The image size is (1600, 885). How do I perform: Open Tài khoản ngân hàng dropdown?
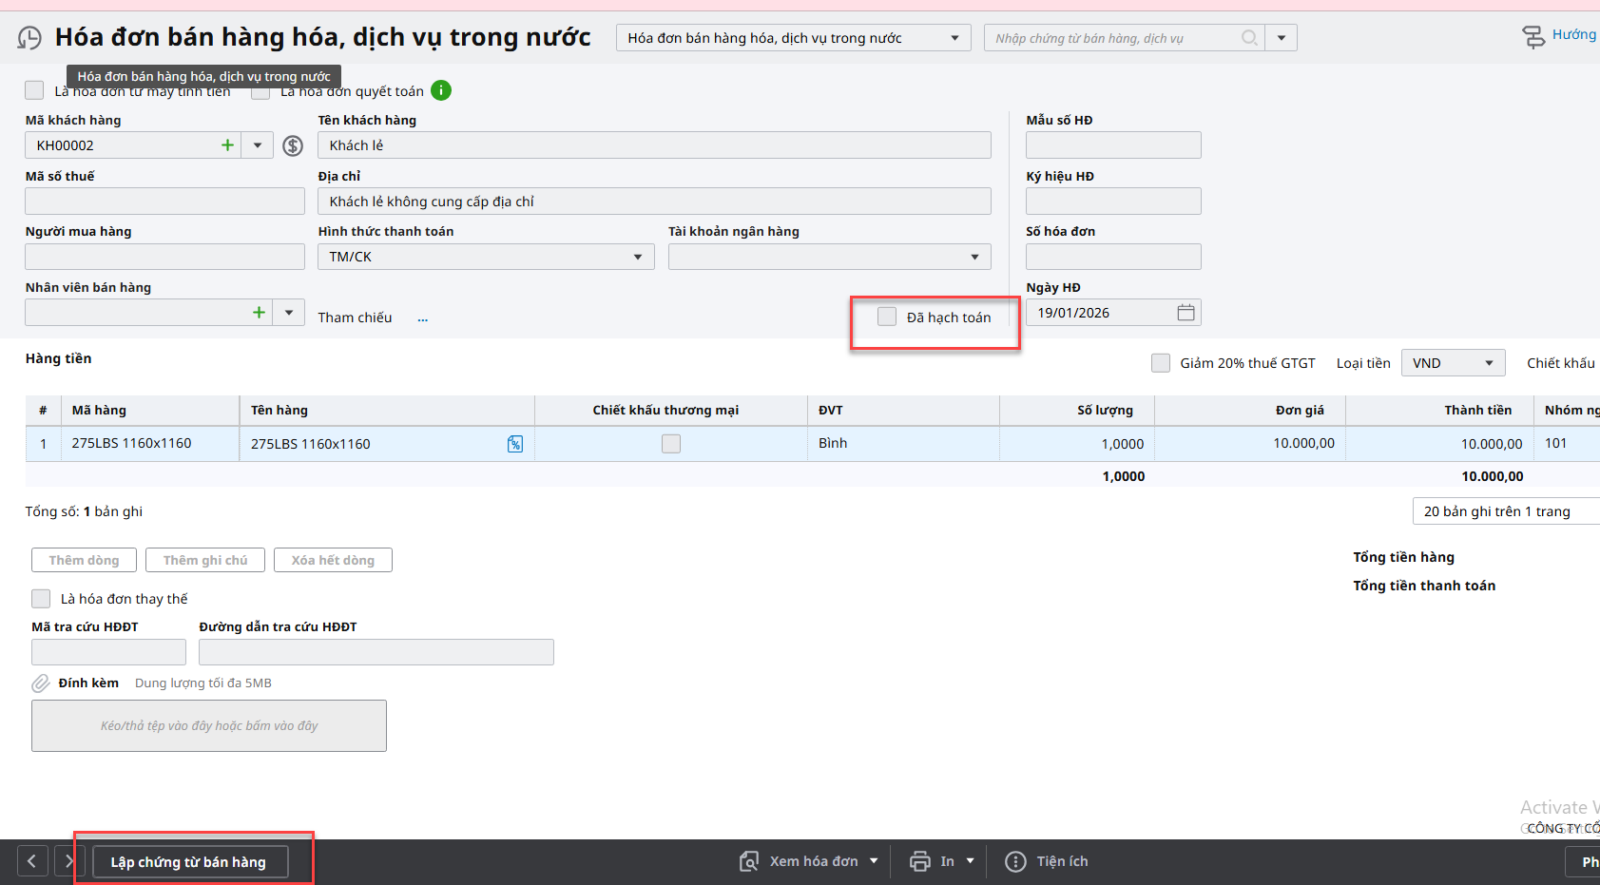829,257
